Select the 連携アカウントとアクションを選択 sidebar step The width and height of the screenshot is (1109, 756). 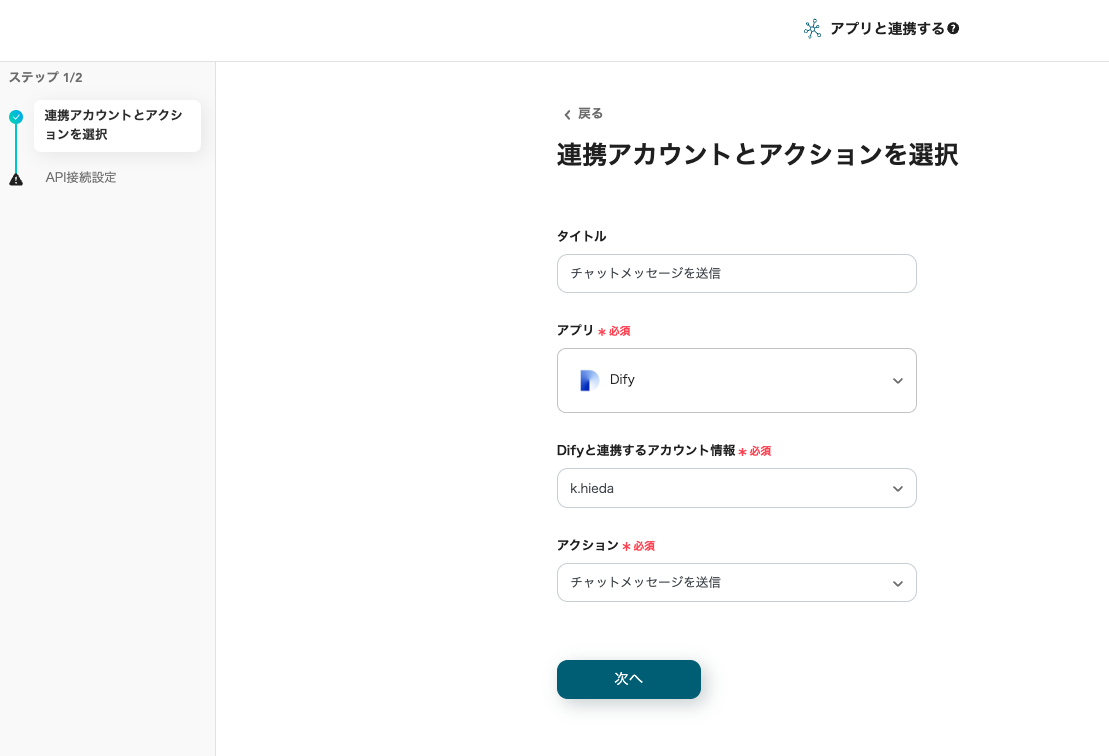116,125
